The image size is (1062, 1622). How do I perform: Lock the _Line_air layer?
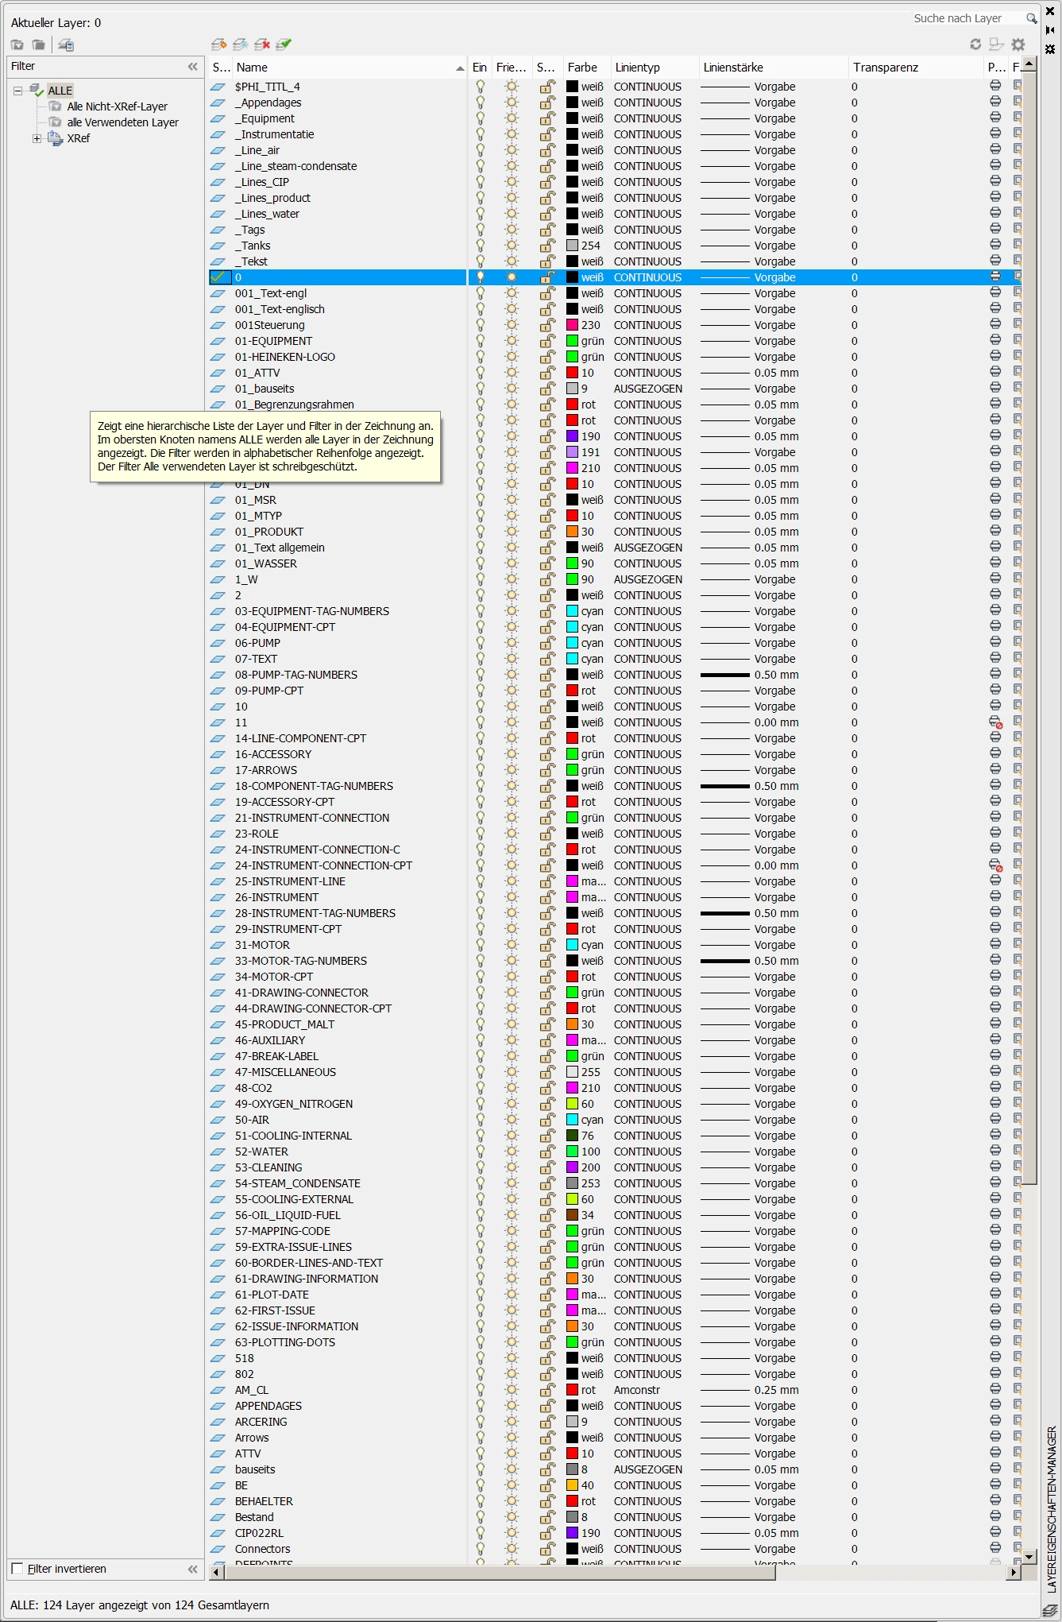pos(547,150)
